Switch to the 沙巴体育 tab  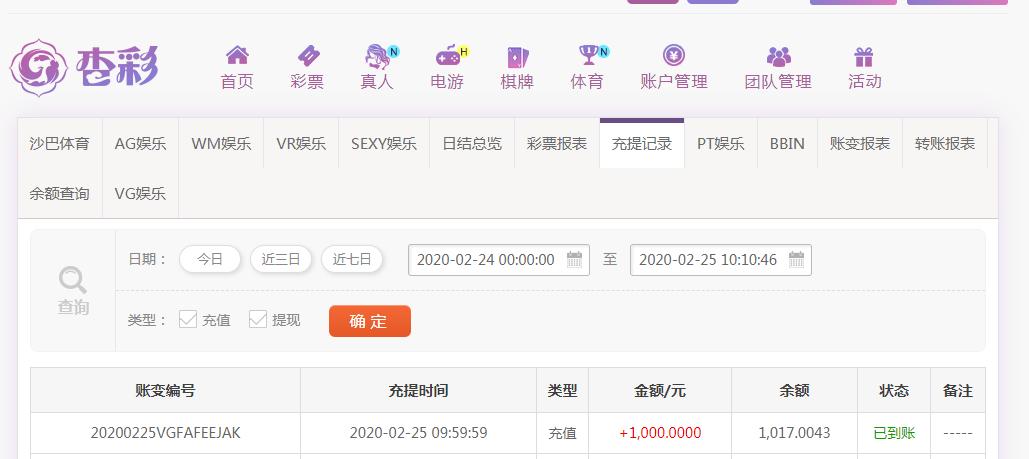pyautogui.click(x=60, y=143)
